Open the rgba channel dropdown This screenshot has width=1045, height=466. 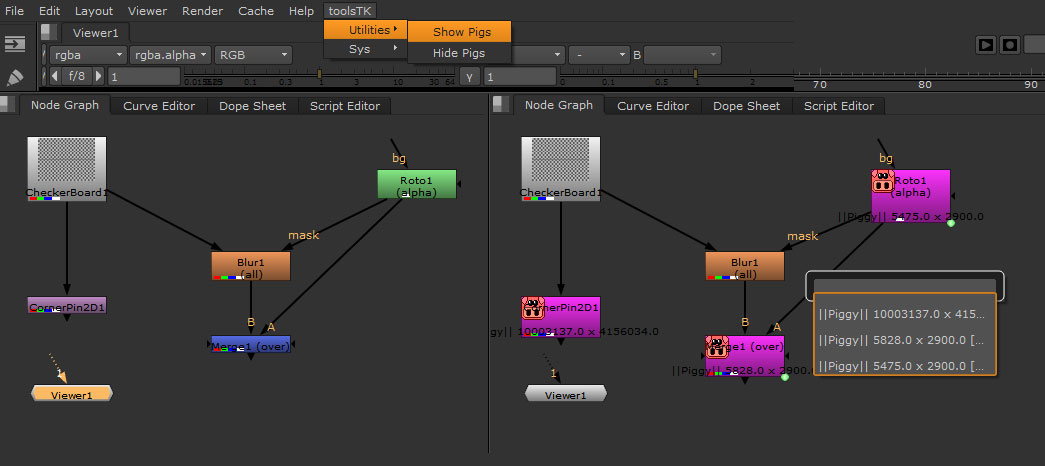pyautogui.click(x=88, y=54)
